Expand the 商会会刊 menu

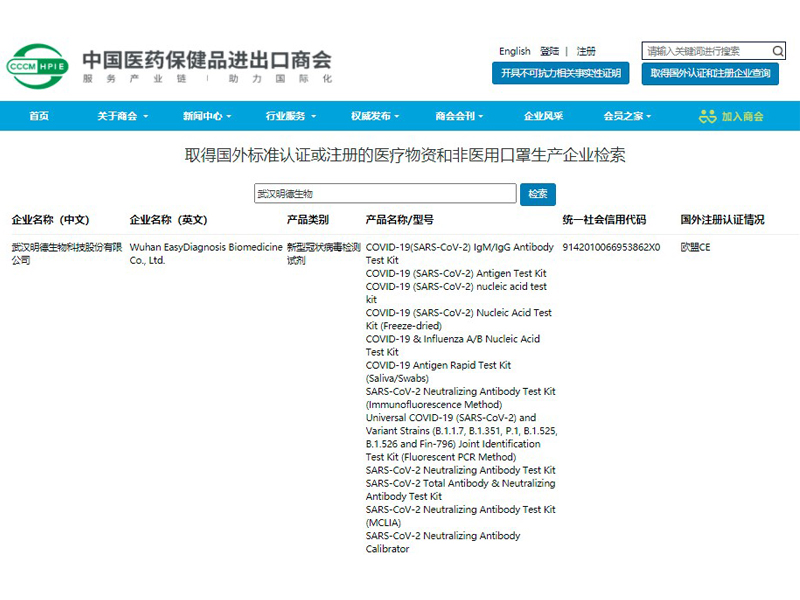tap(459, 116)
